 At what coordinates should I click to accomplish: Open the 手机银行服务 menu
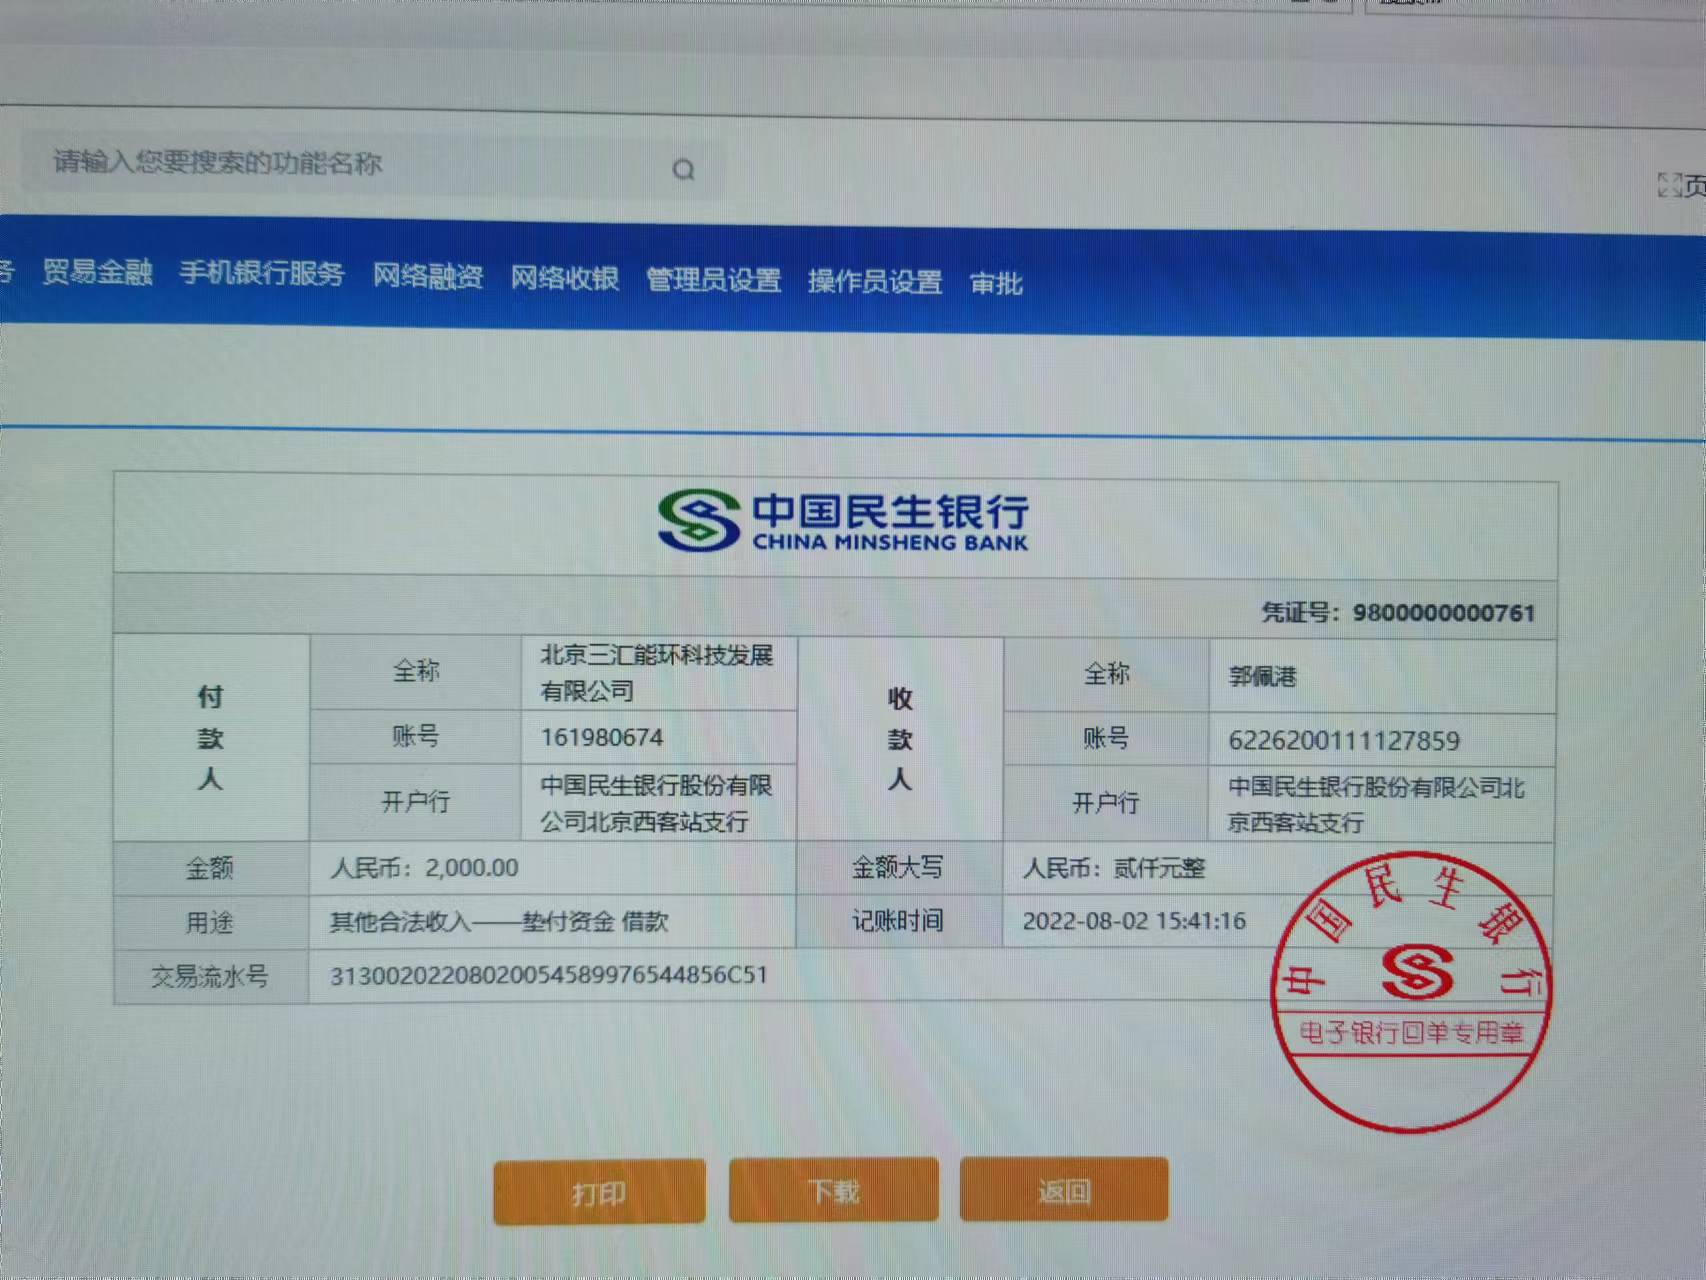coord(262,274)
